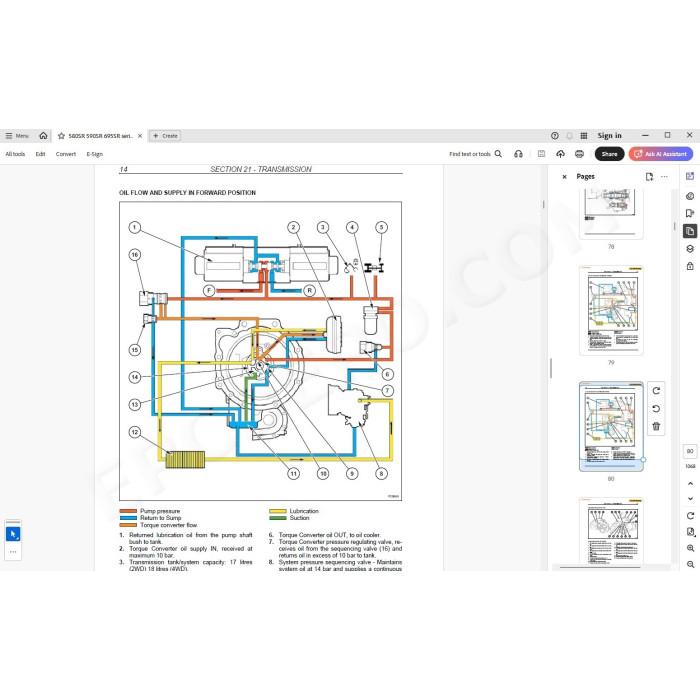Rotate page 80 thumbnail counterclockwise

[x=656, y=408]
